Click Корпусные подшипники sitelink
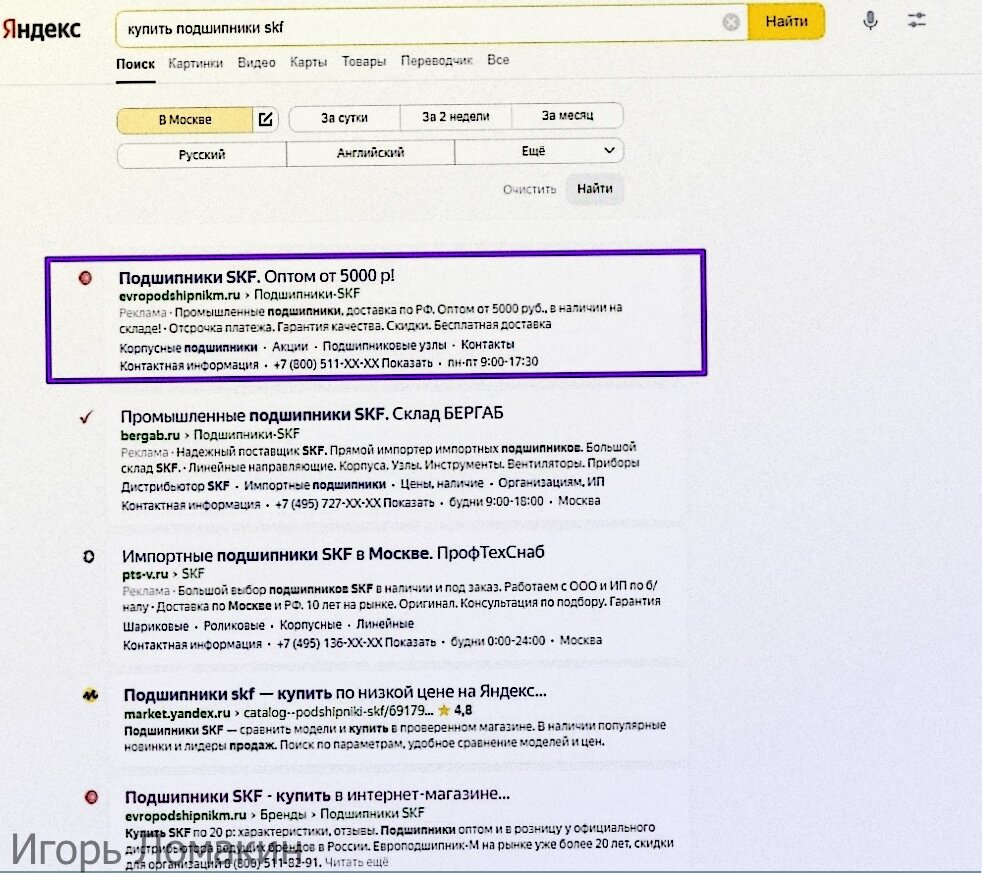The image size is (982, 873). click(x=189, y=348)
